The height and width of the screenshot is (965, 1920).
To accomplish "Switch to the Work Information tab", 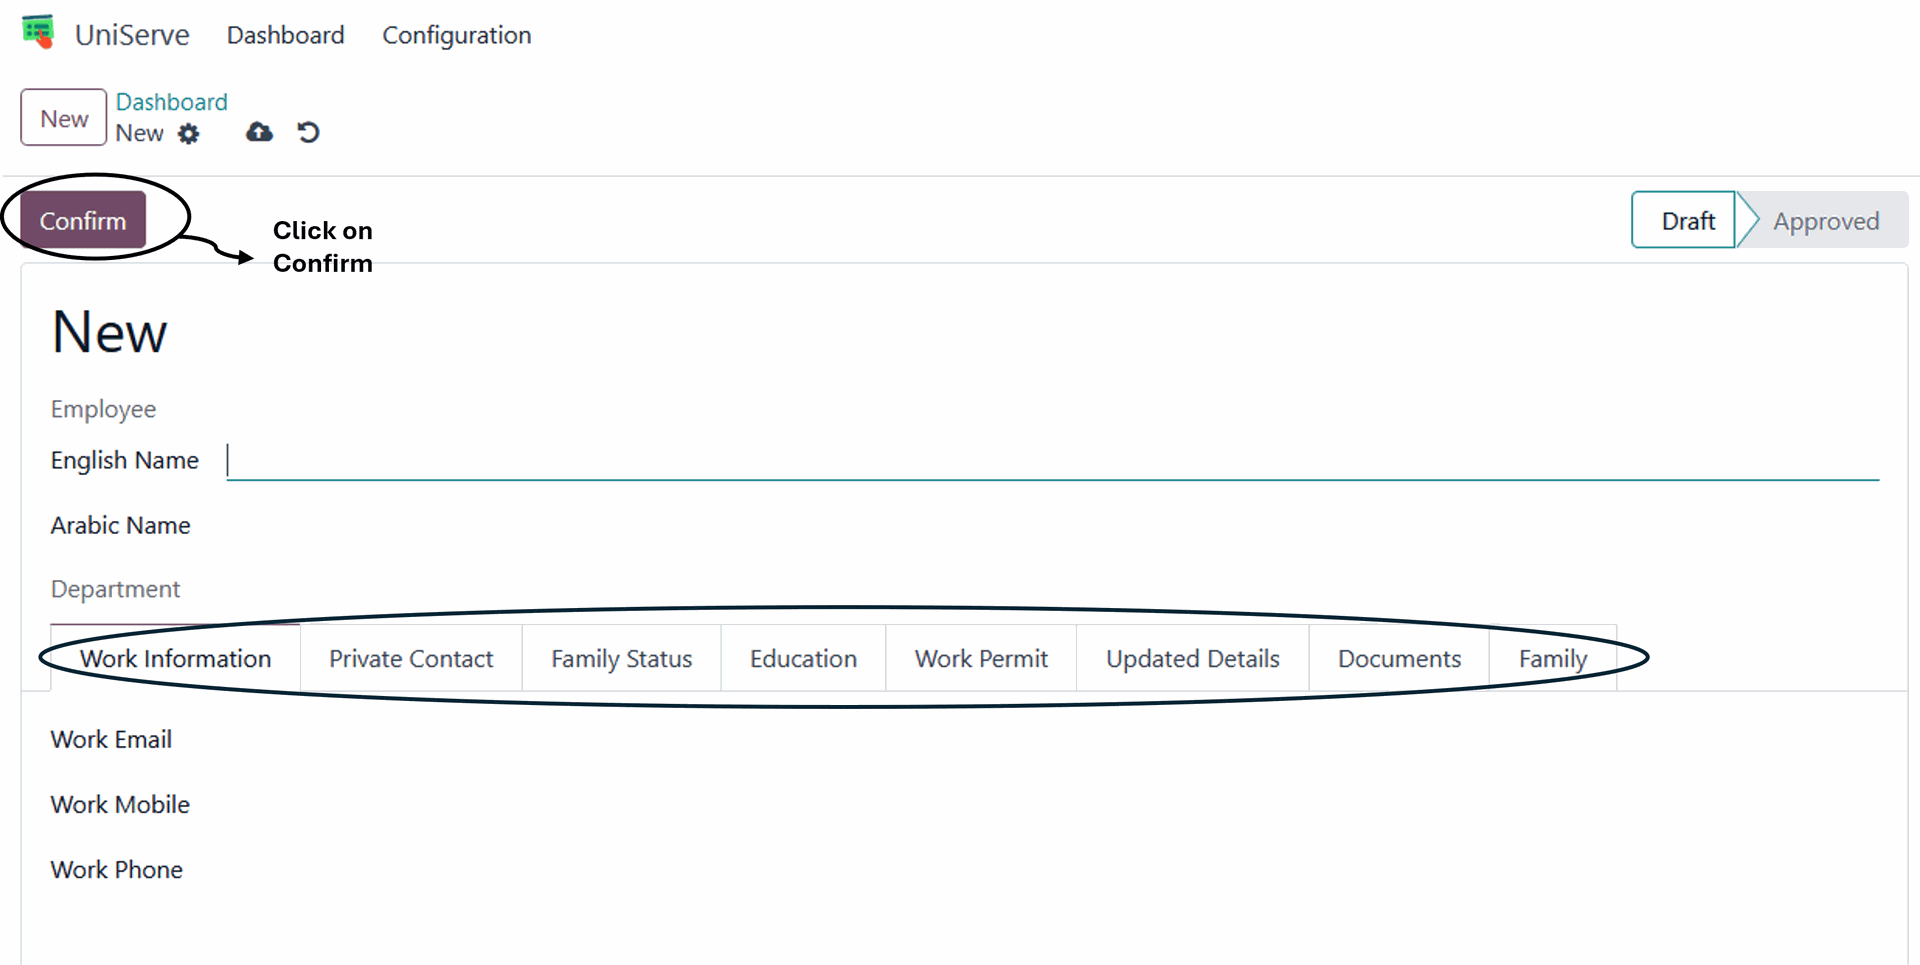I will [x=176, y=659].
